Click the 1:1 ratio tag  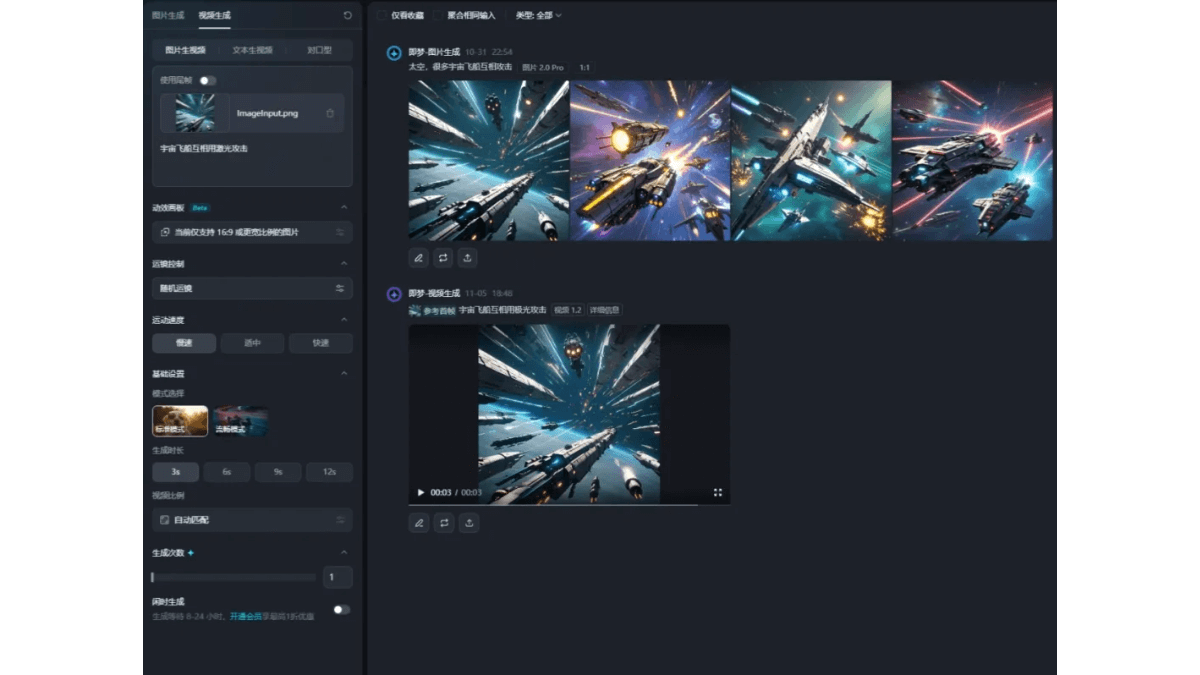coord(584,67)
